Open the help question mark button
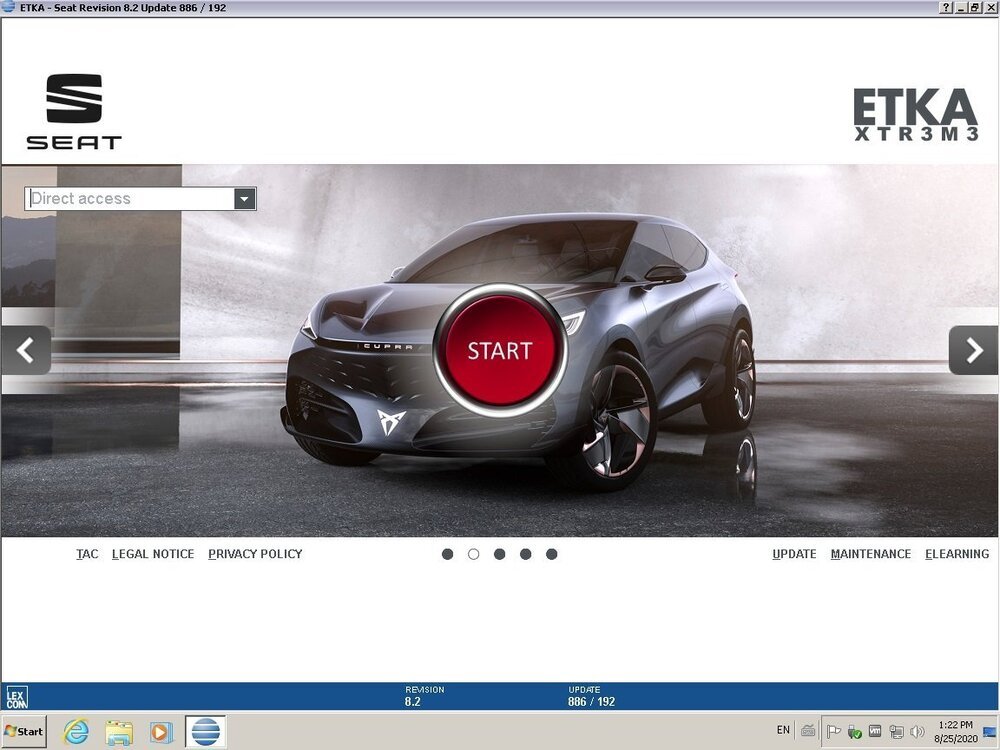This screenshot has height=750, width=1000. tap(946, 8)
